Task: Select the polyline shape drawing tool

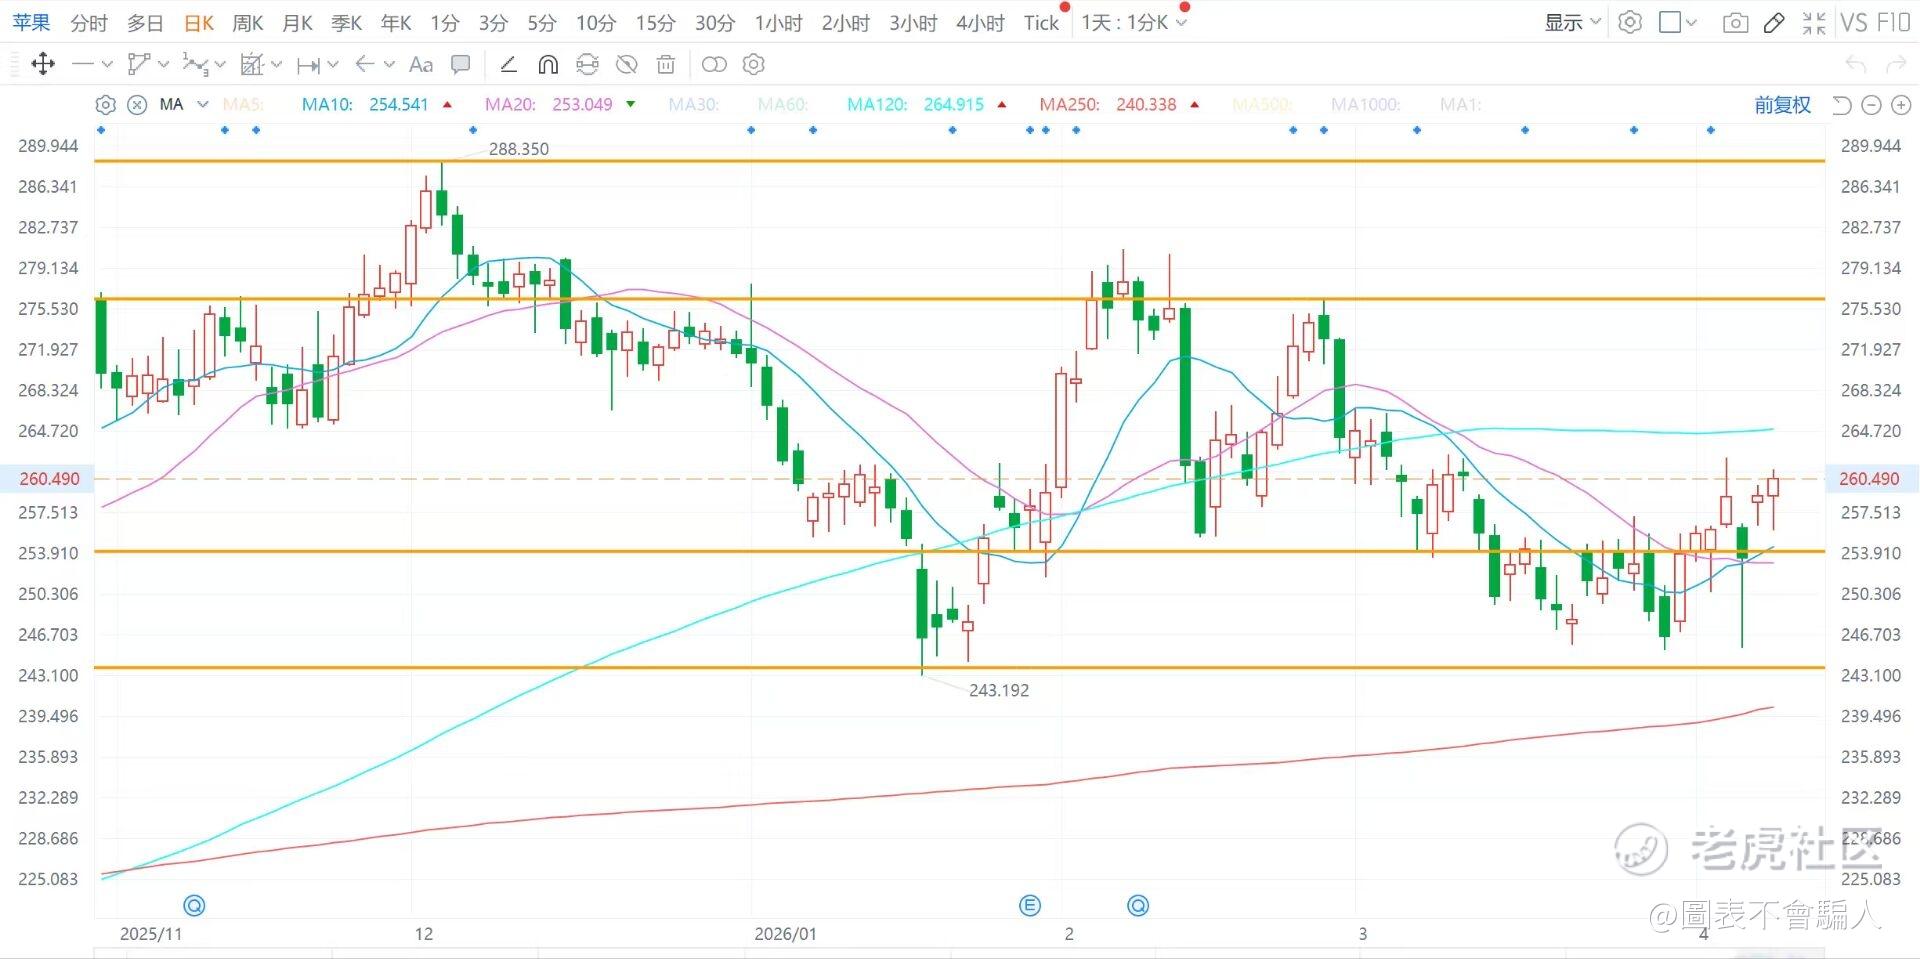Action: (x=139, y=65)
